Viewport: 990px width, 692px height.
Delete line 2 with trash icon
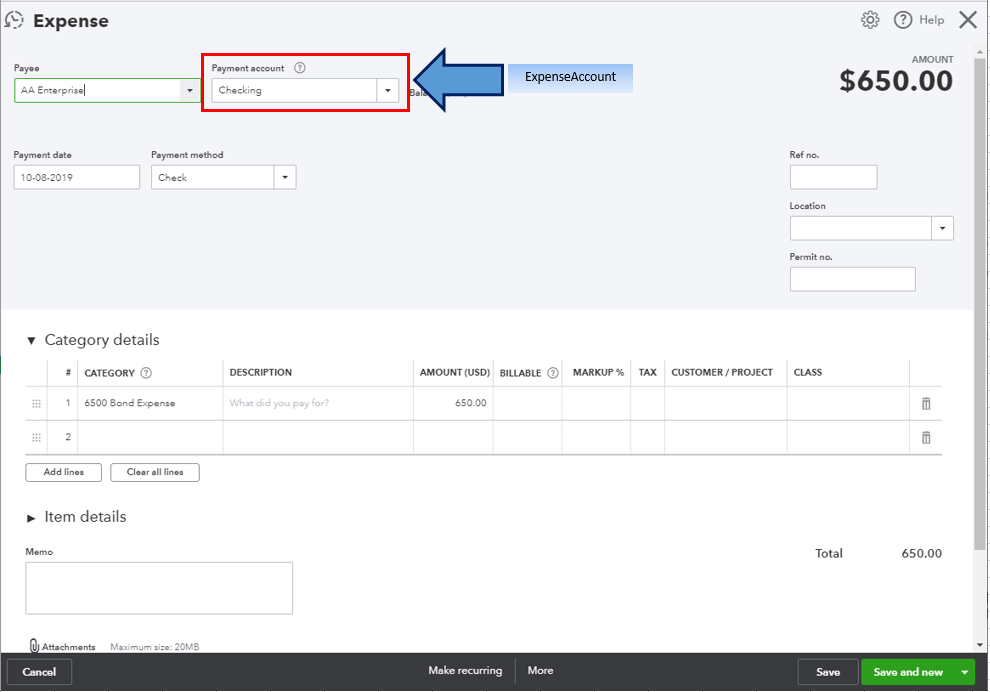926,438
